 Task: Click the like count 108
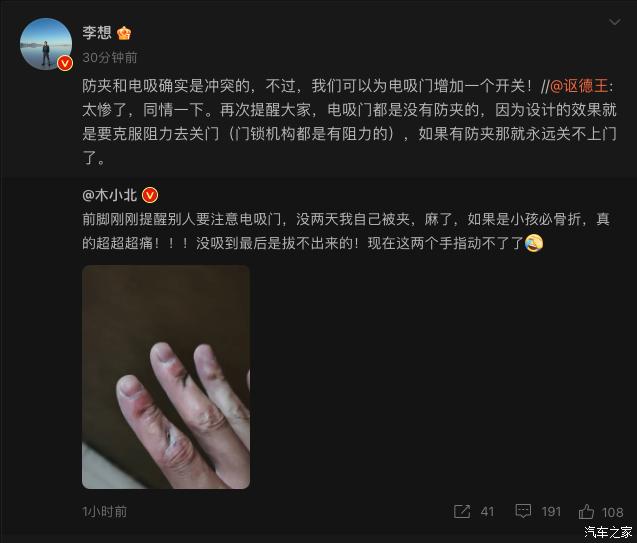pos(613,513)
